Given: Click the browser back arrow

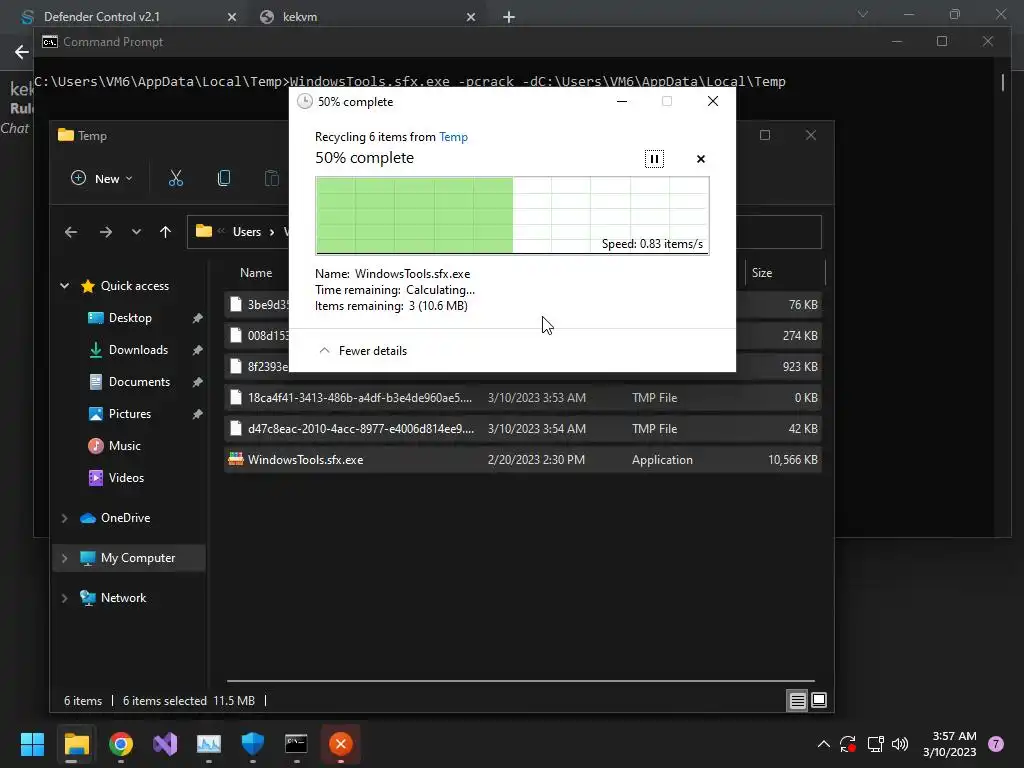Looking at the screenshot, I should 22,52.
